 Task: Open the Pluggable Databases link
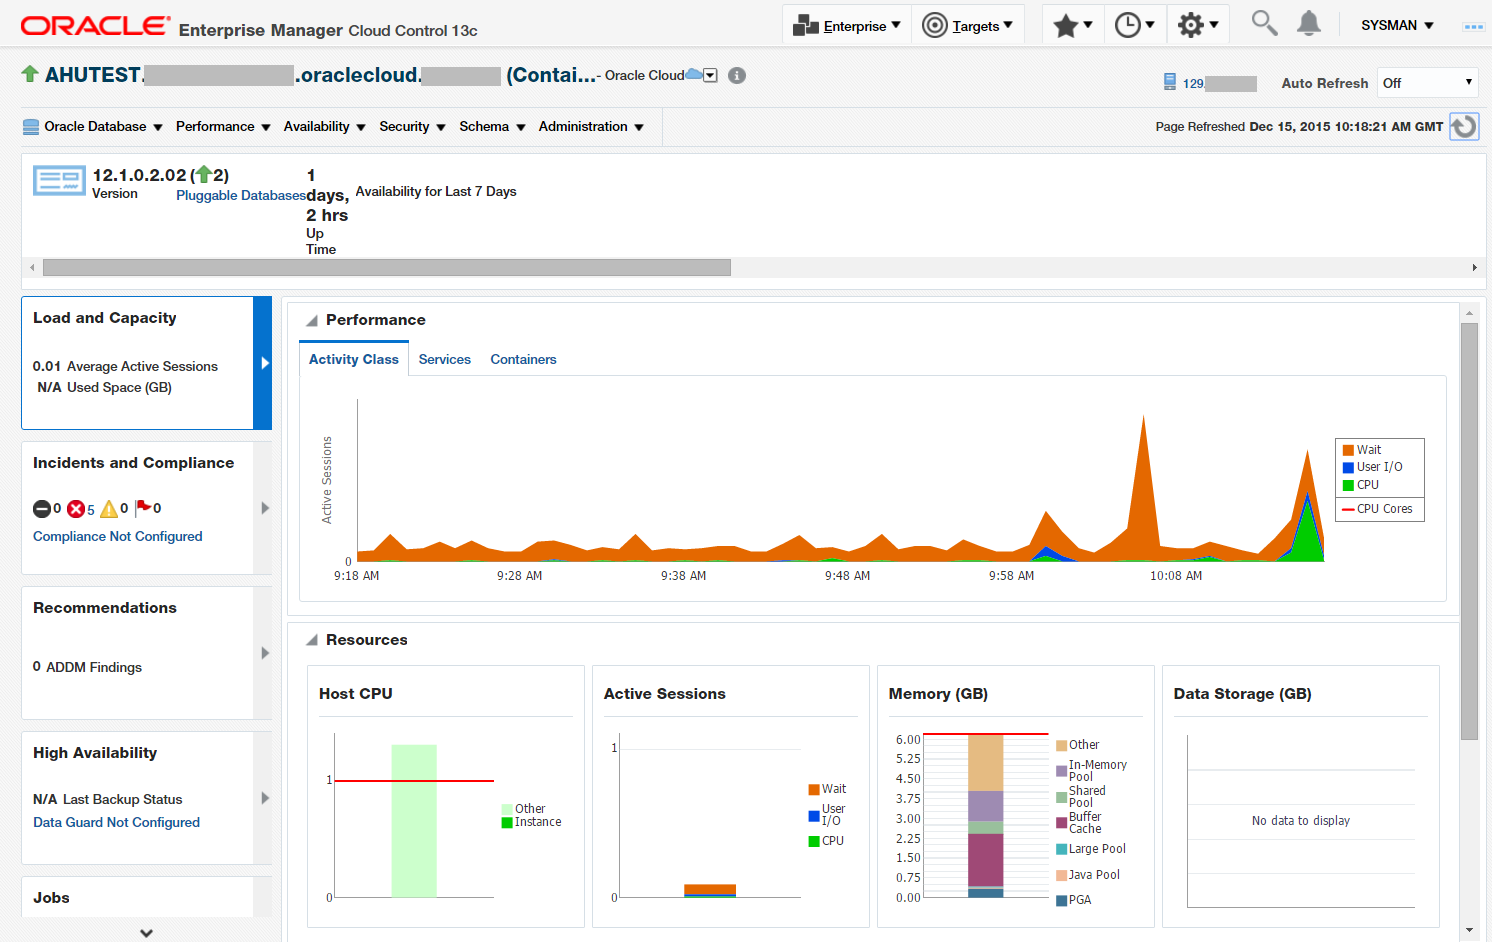click(240, 195)
